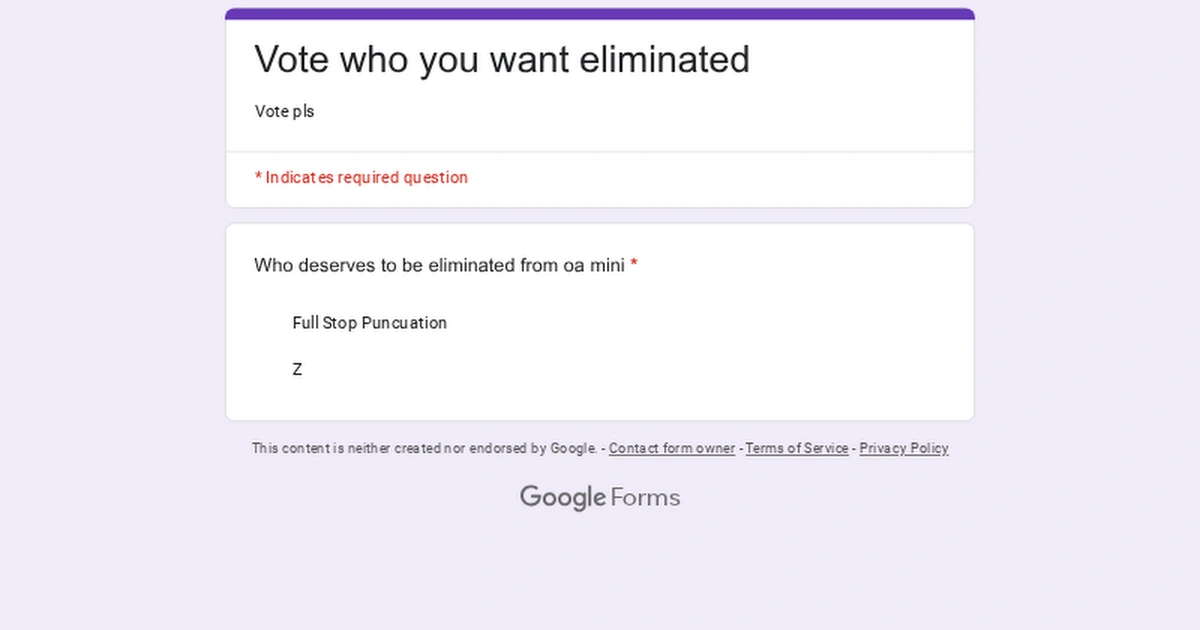The height and width of the screenshot is (630, 1200).
Task: Click the "Forms" word in footer logo
Action: (x=645, y=497)
